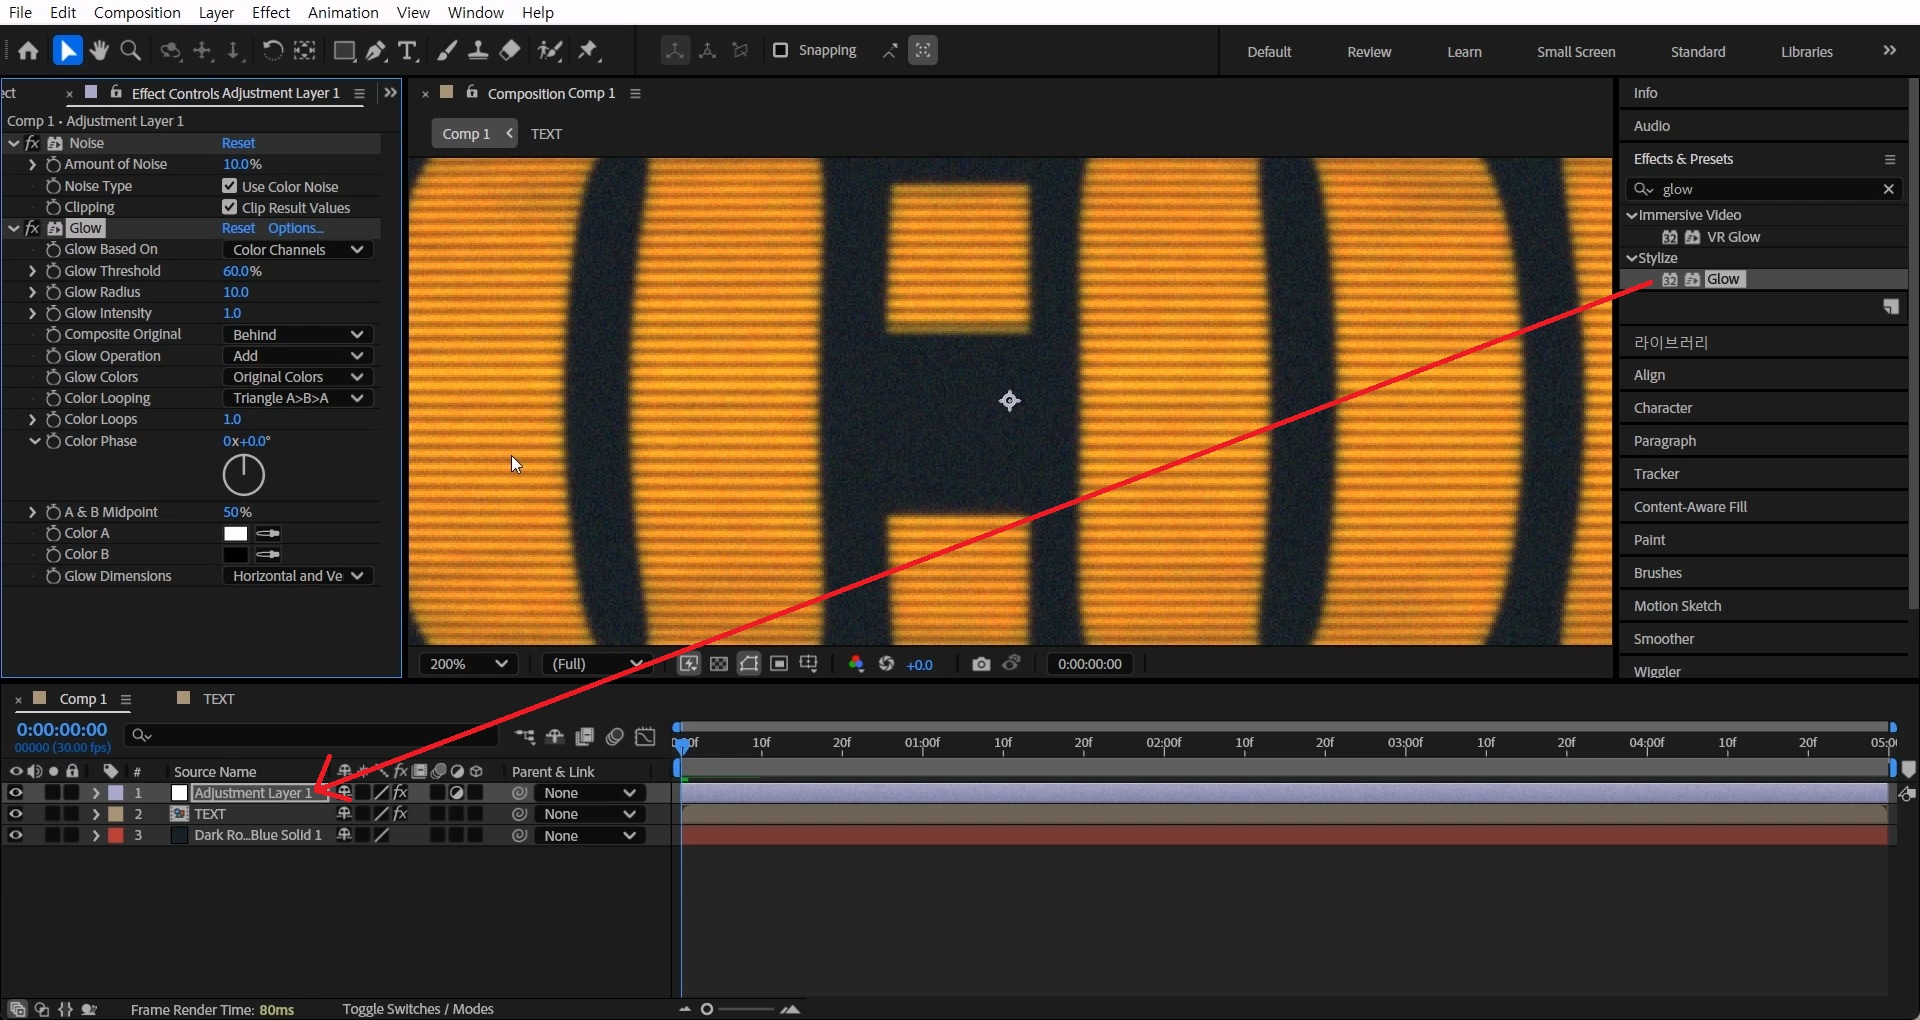Click create new bin icon in Effects panel

coord(1891,307)
